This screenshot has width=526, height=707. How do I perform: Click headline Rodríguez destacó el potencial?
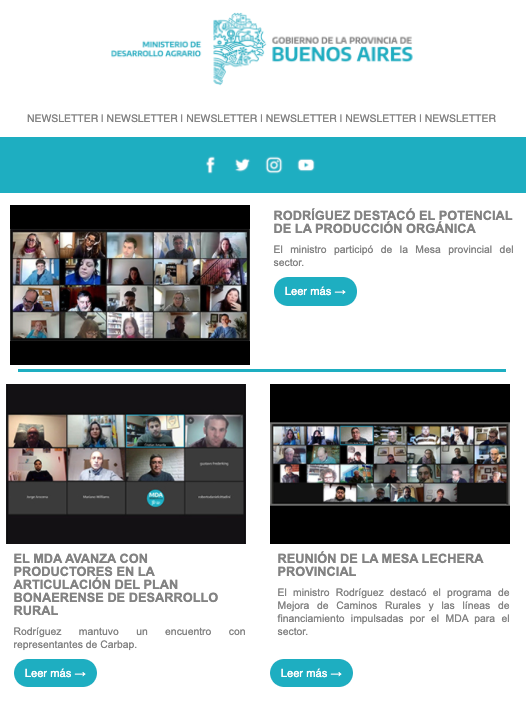click(393, 222)
